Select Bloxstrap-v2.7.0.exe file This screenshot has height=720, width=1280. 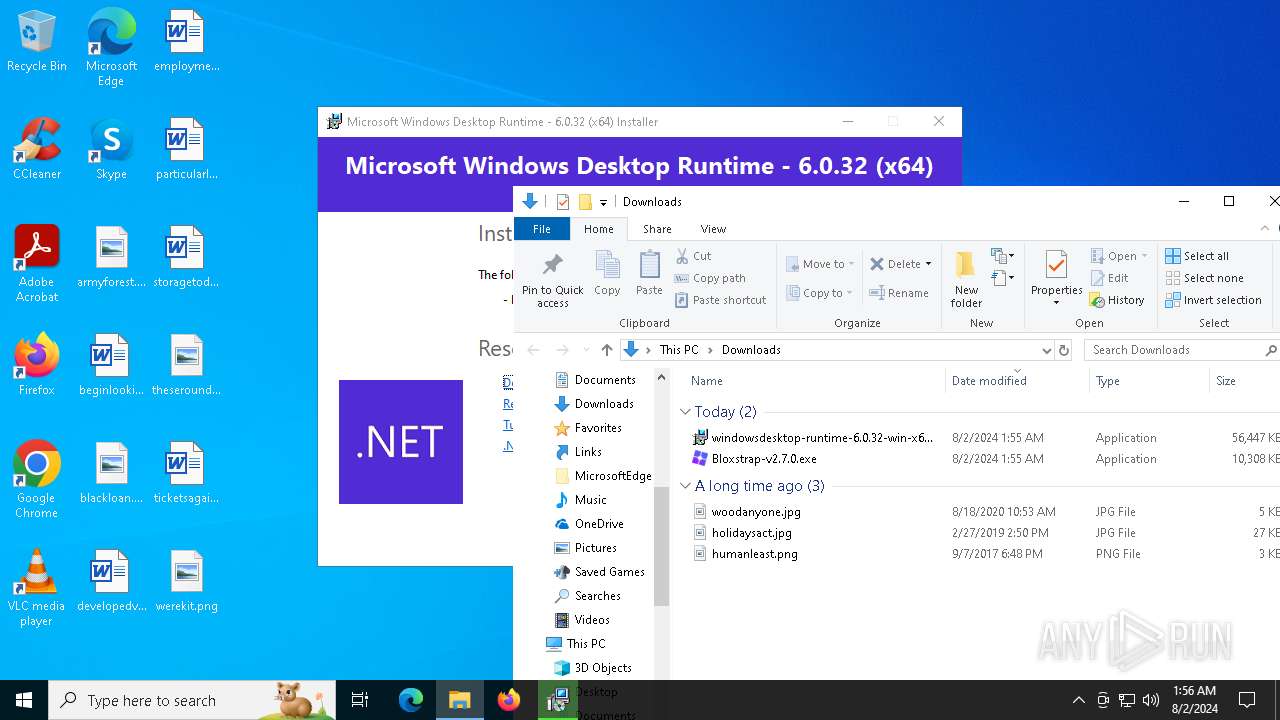point(764,459)
